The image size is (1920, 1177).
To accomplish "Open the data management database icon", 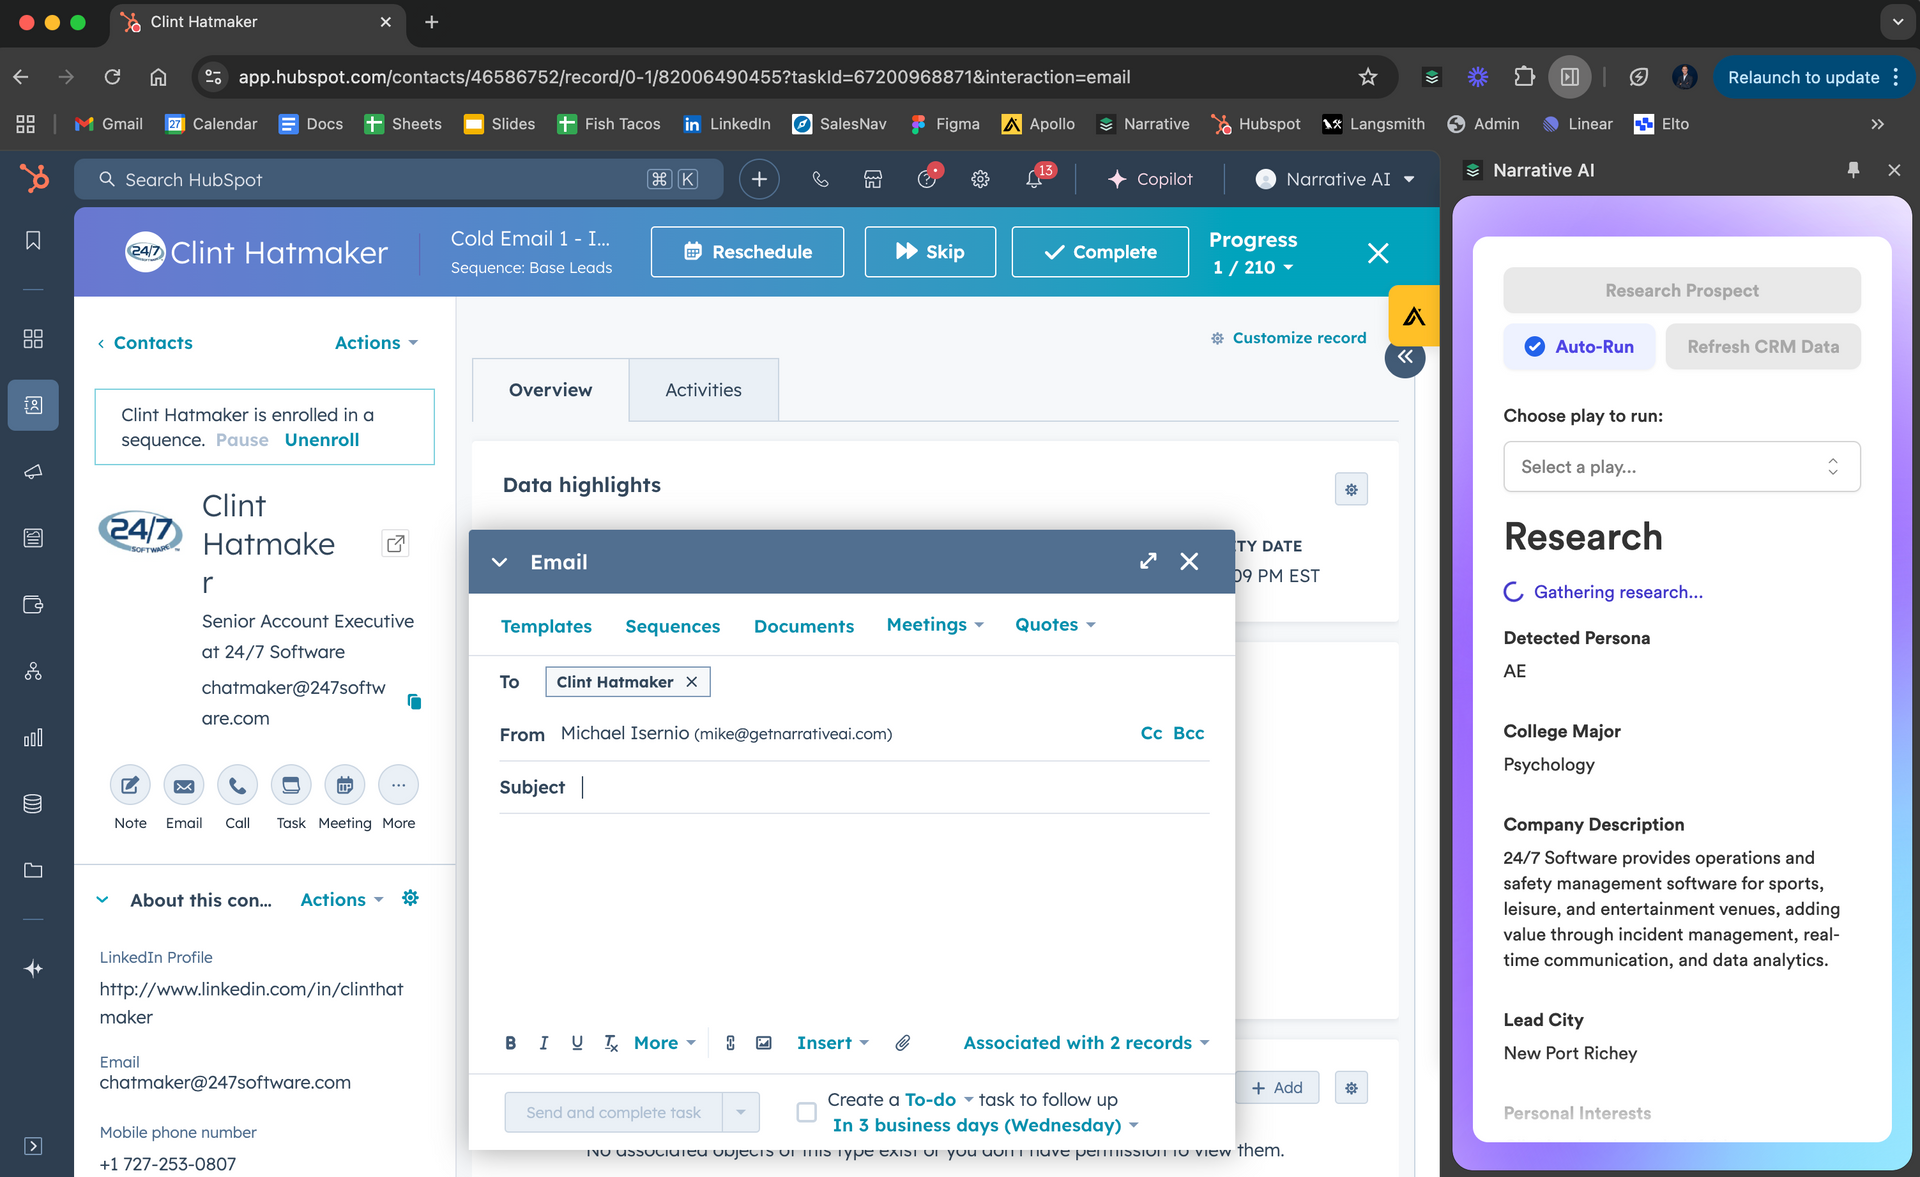I will (33, 804).
